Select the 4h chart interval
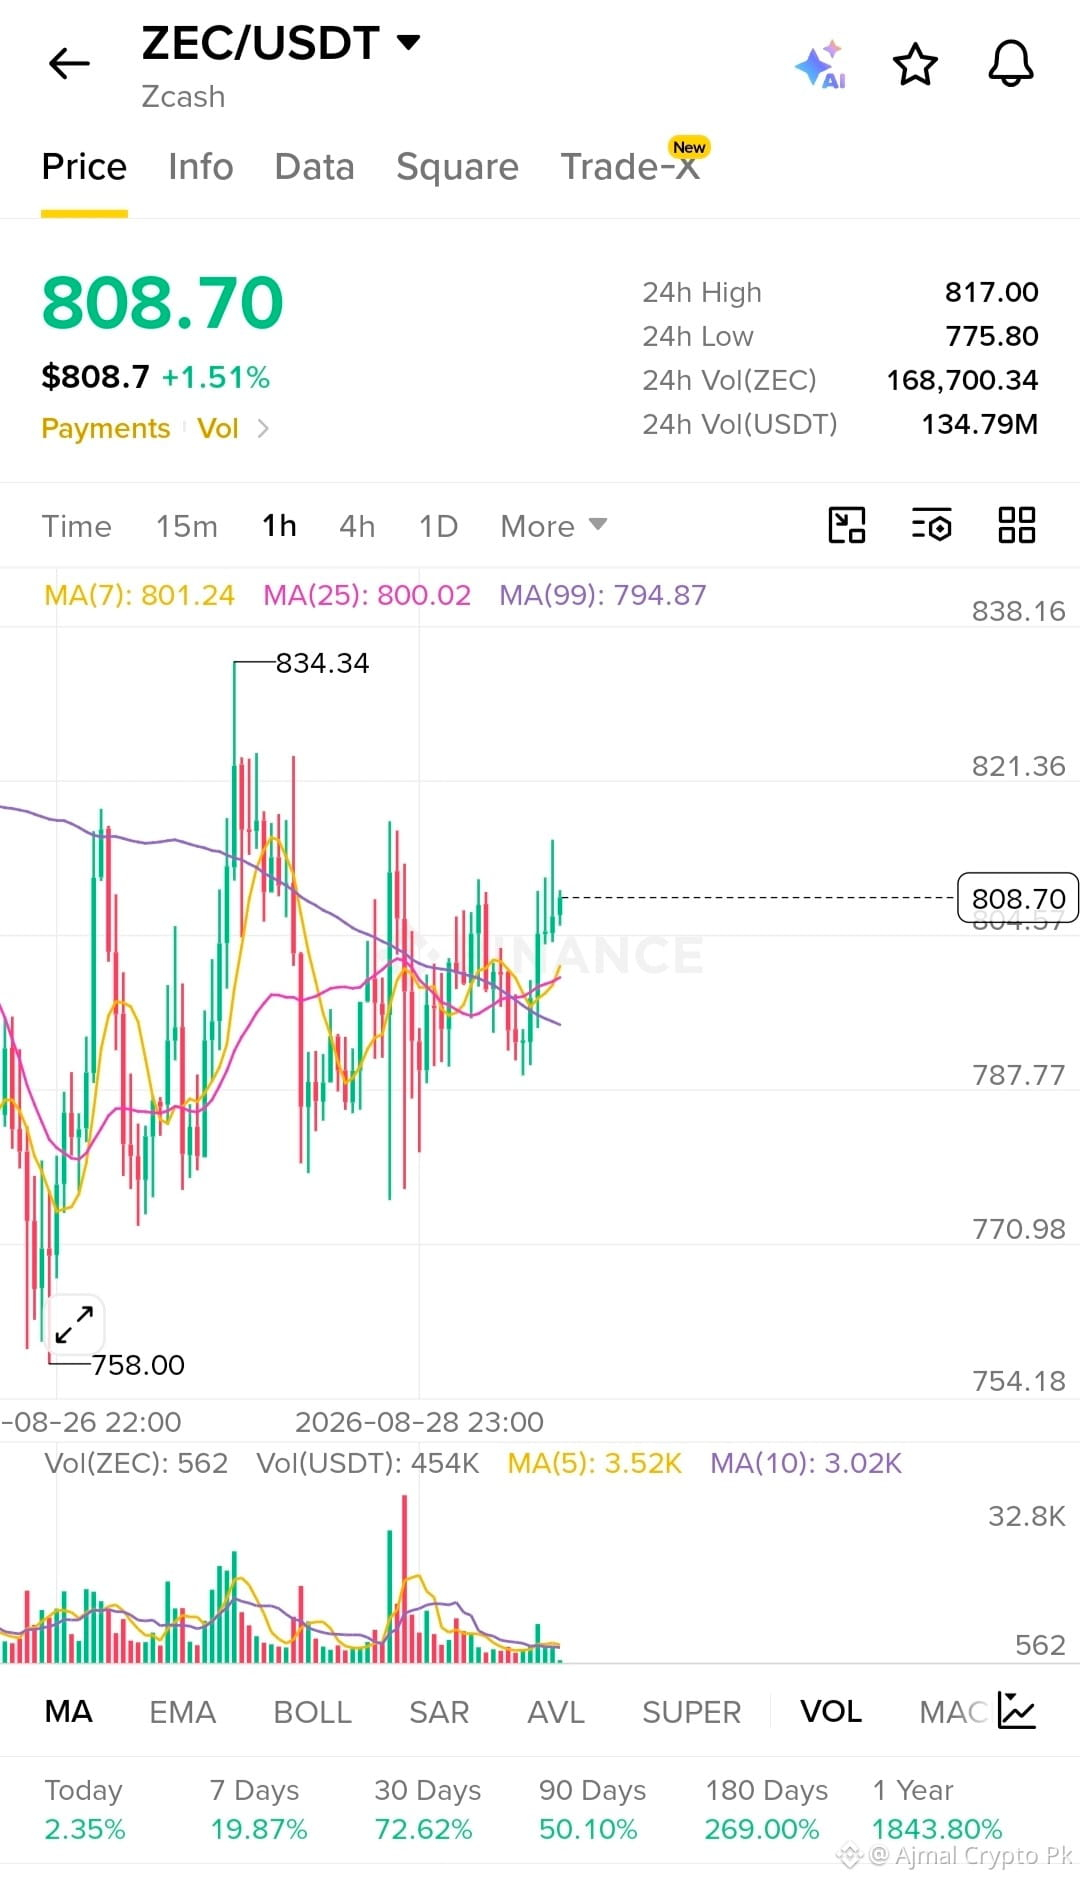Image resolution: width=1080 pixels, height=1880 pixels. point(357,526)
